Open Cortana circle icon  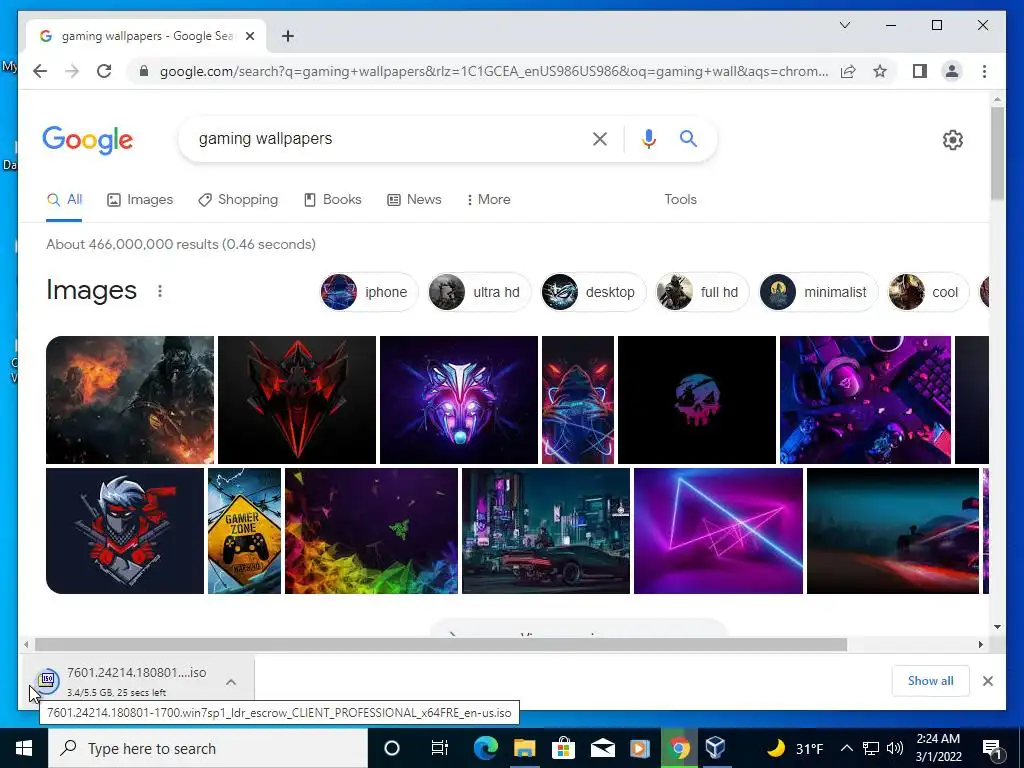[392, 748]
